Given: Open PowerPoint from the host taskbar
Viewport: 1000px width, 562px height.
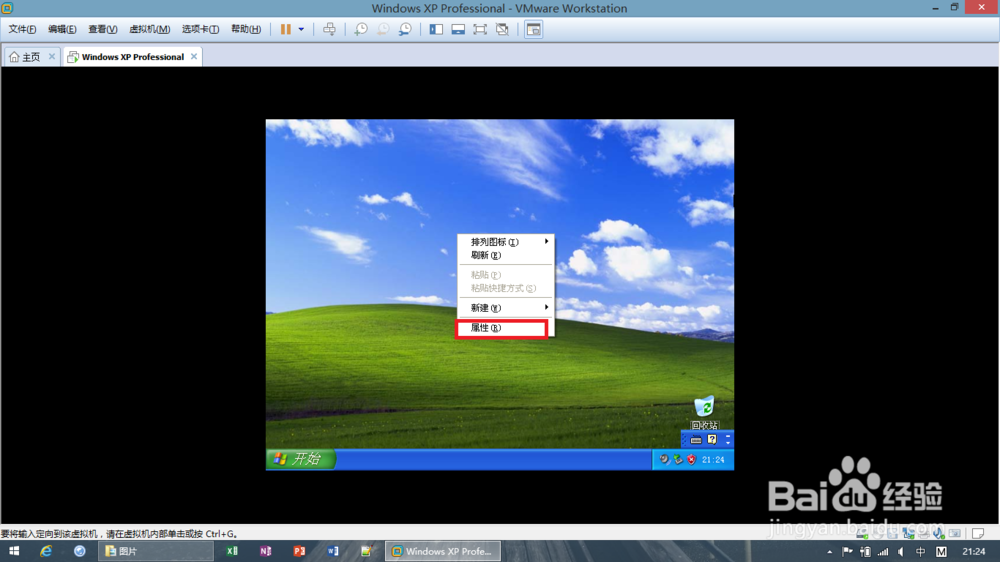Looking at the screenshot, I should (x=299, y=551).
